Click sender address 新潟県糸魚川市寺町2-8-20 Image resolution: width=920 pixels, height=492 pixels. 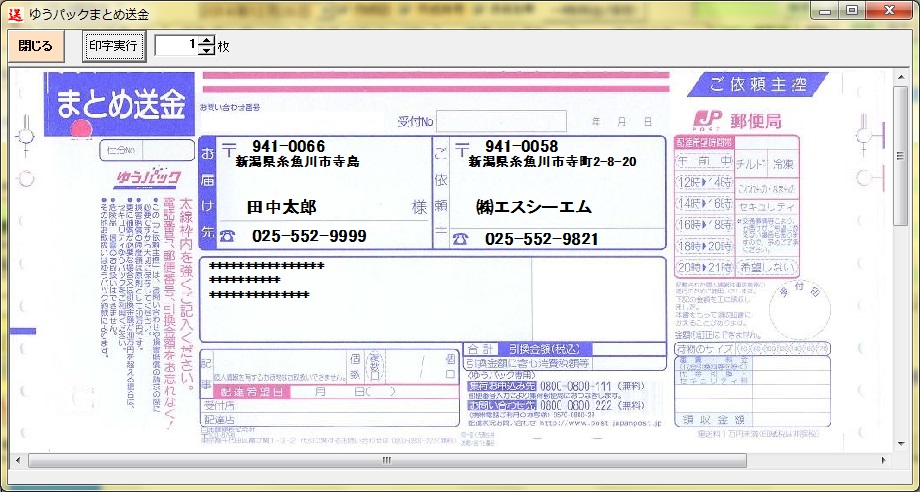click(552, 162)
